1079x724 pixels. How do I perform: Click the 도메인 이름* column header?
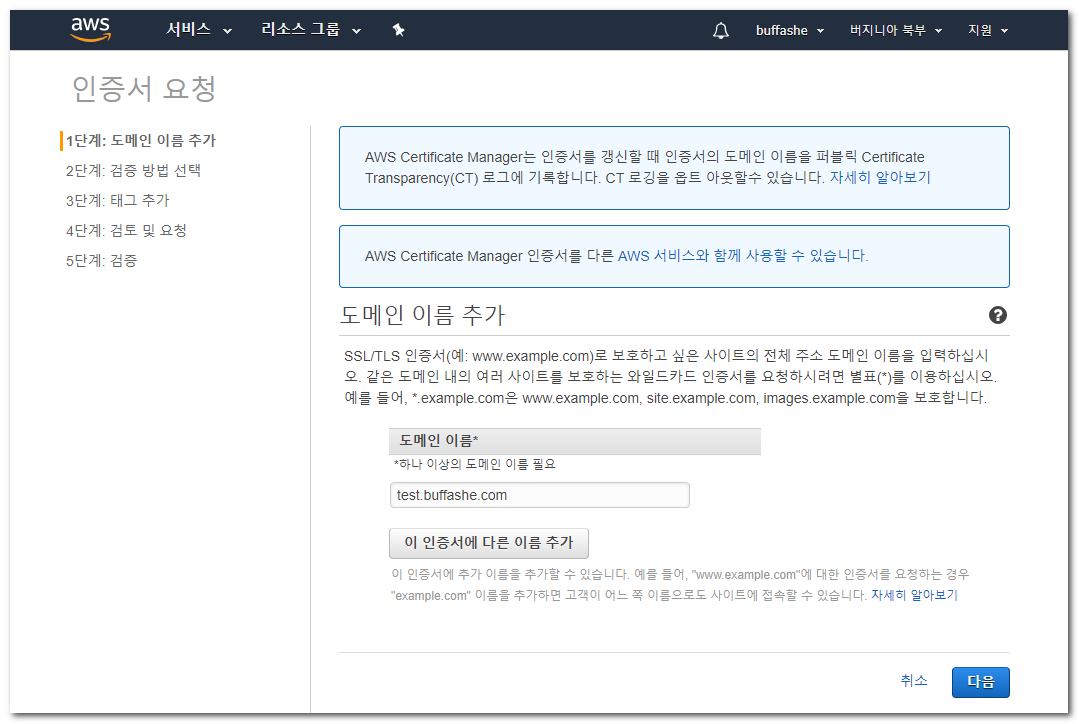tap(575, 440)
